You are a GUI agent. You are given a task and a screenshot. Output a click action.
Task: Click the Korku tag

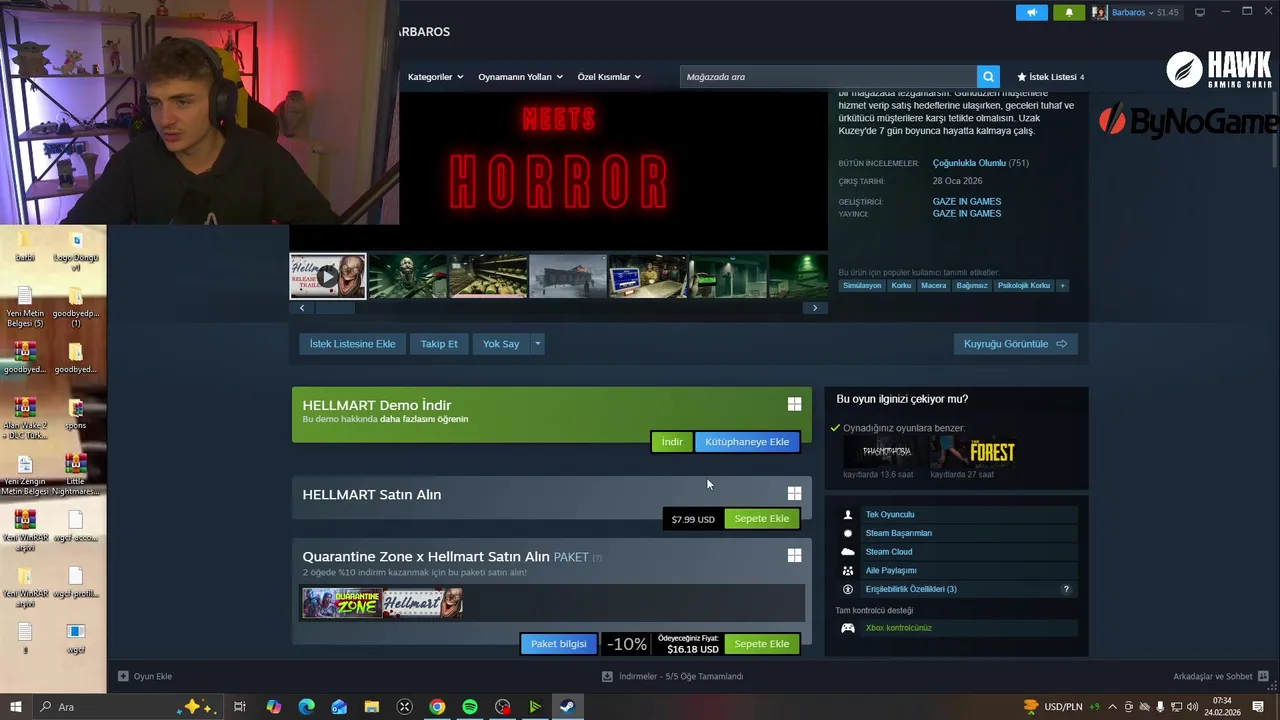901,285
